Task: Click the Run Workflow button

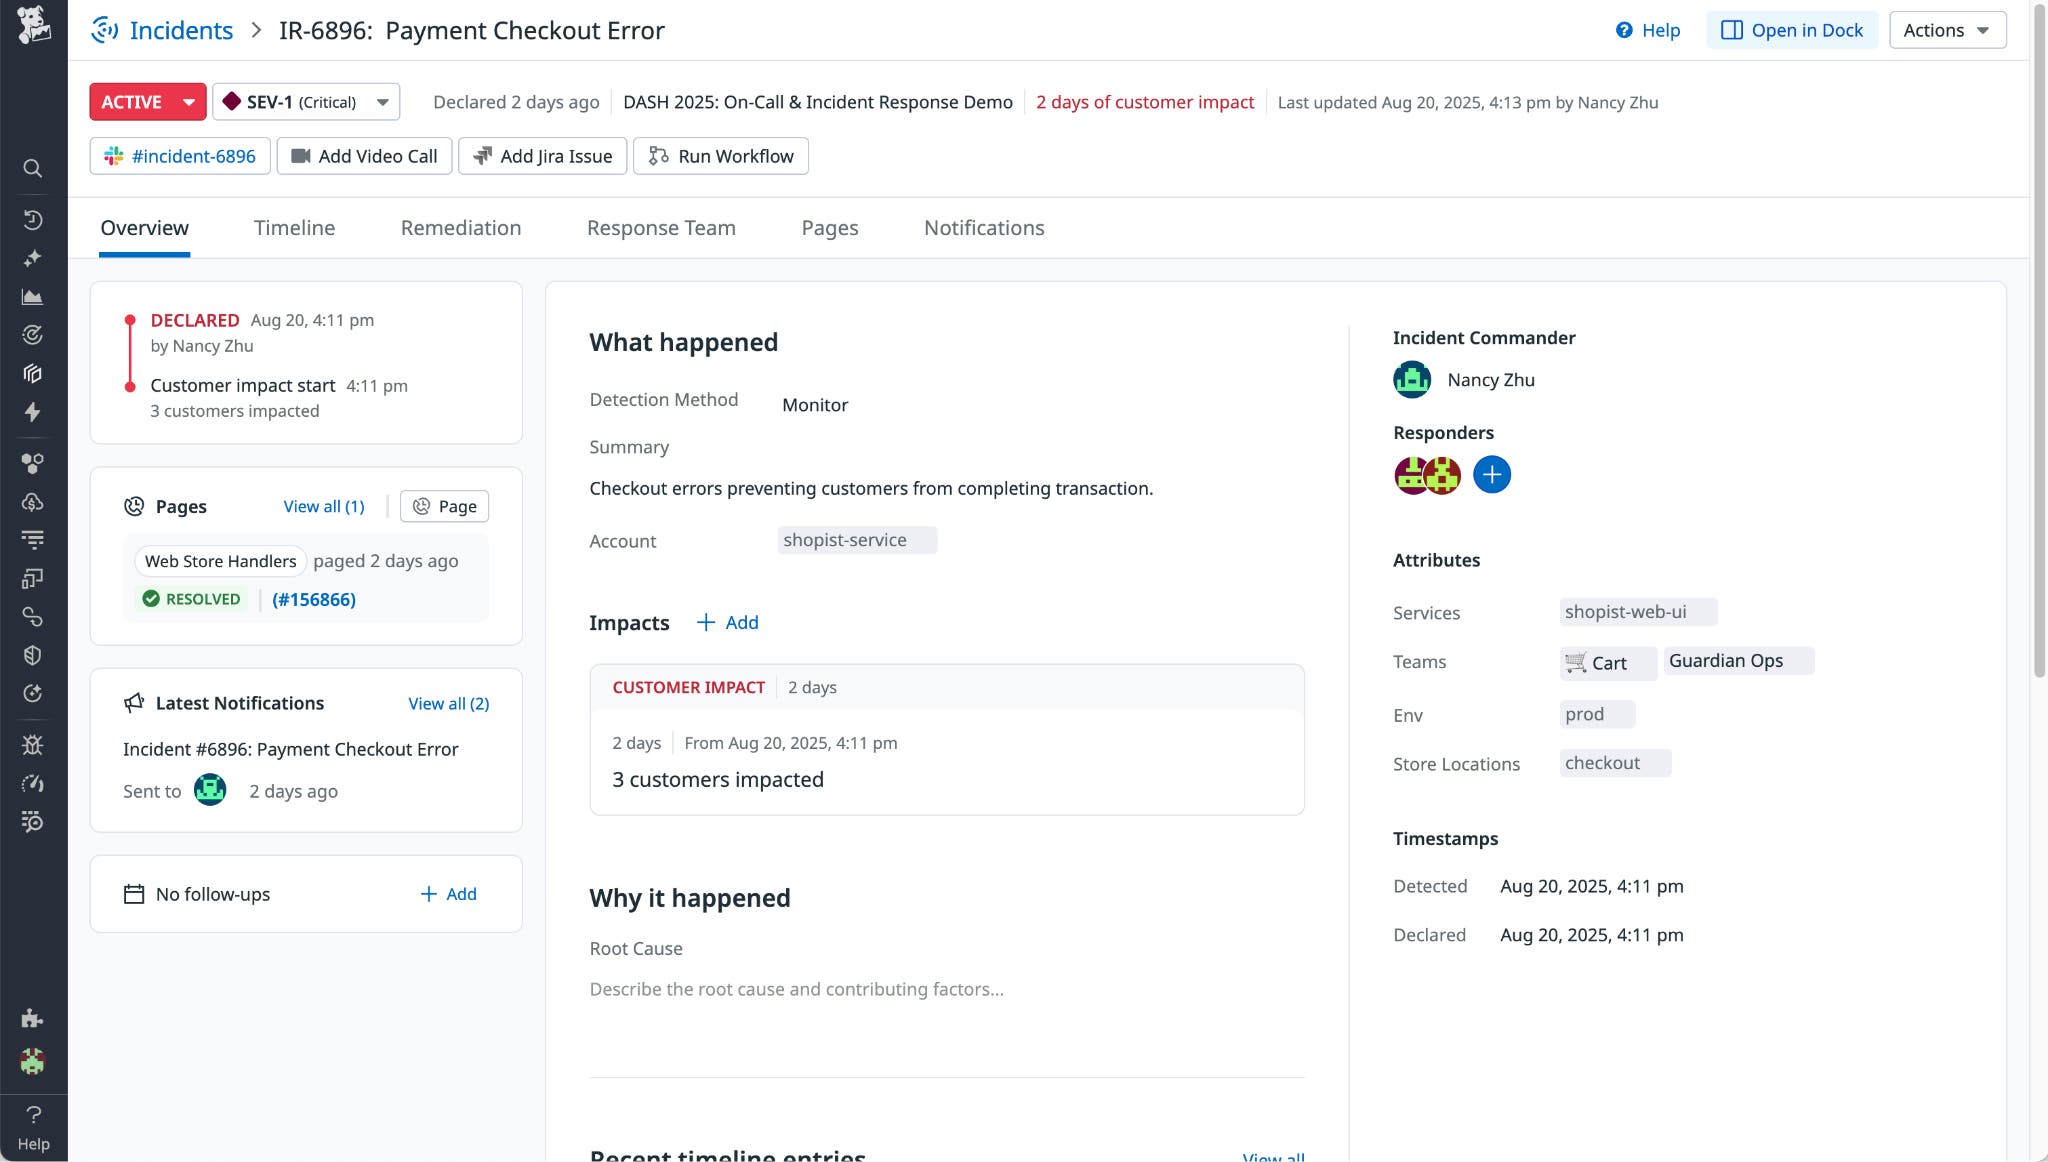Action: tap(720, 155)
